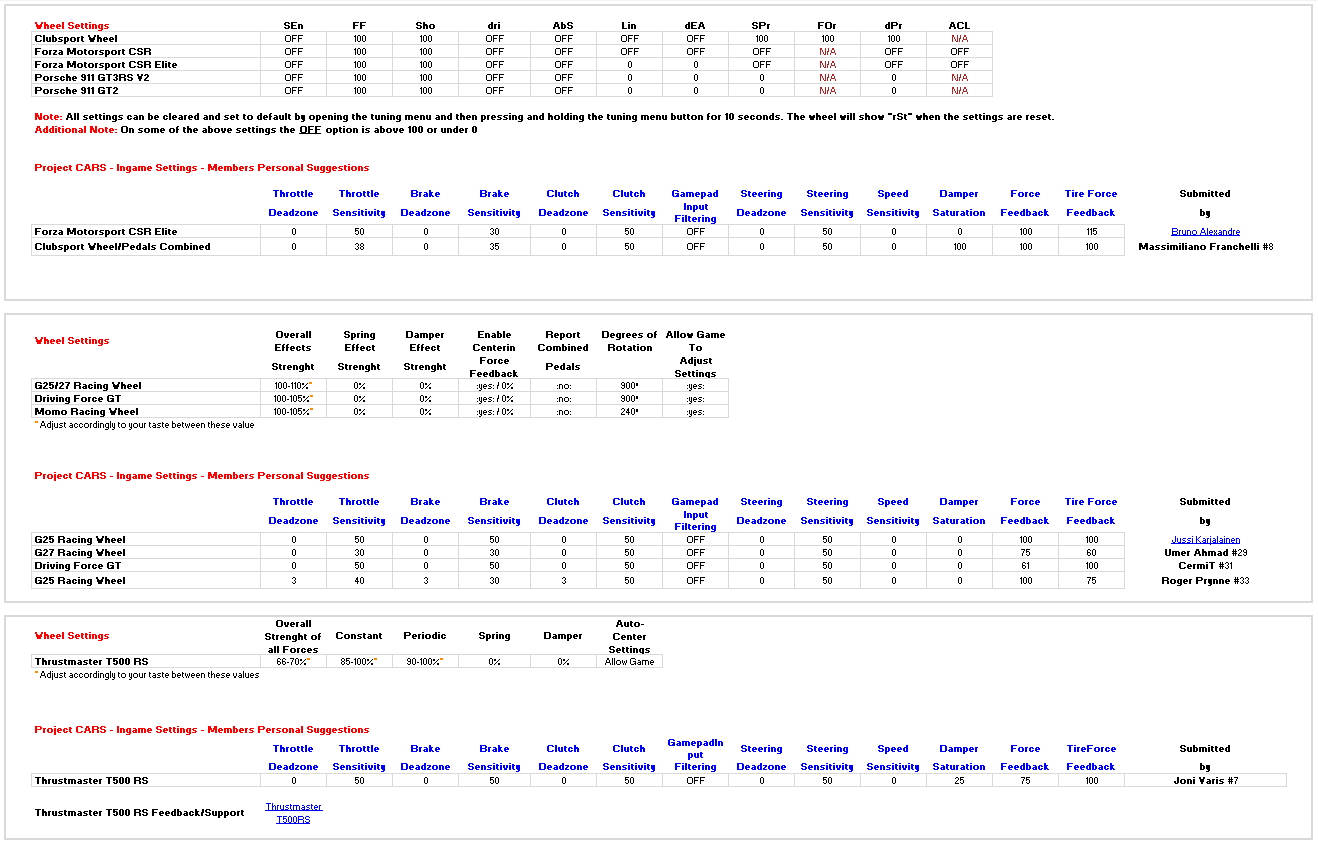Click the Porsche 911 GT2 row label
Viewport: 1318px width, 844px height.
(x=78, y=91)
